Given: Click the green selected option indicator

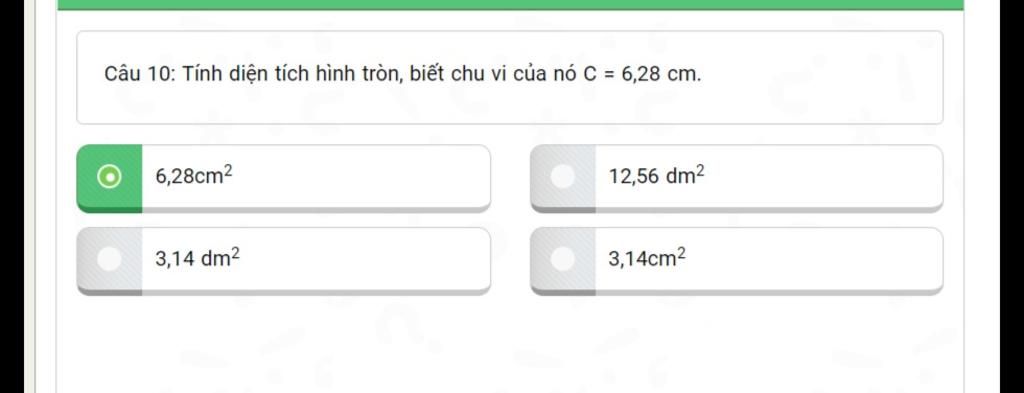Looking at the screenshot, I should tap(109, 178).
